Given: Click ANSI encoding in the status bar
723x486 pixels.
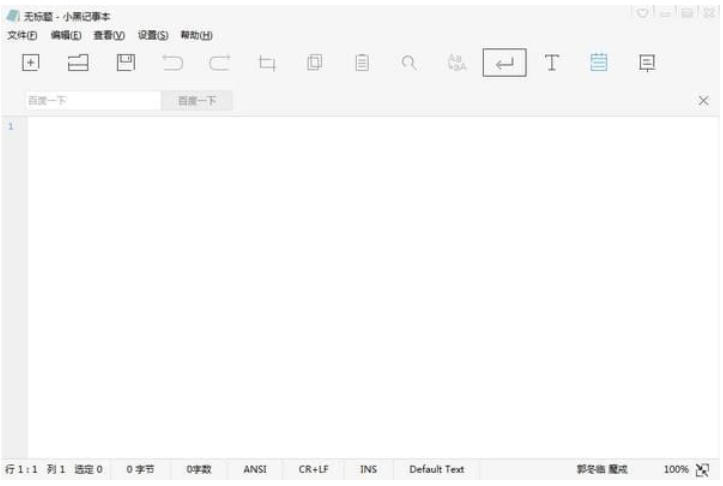Looking at the screenshot, I should (x=255, y=469).
